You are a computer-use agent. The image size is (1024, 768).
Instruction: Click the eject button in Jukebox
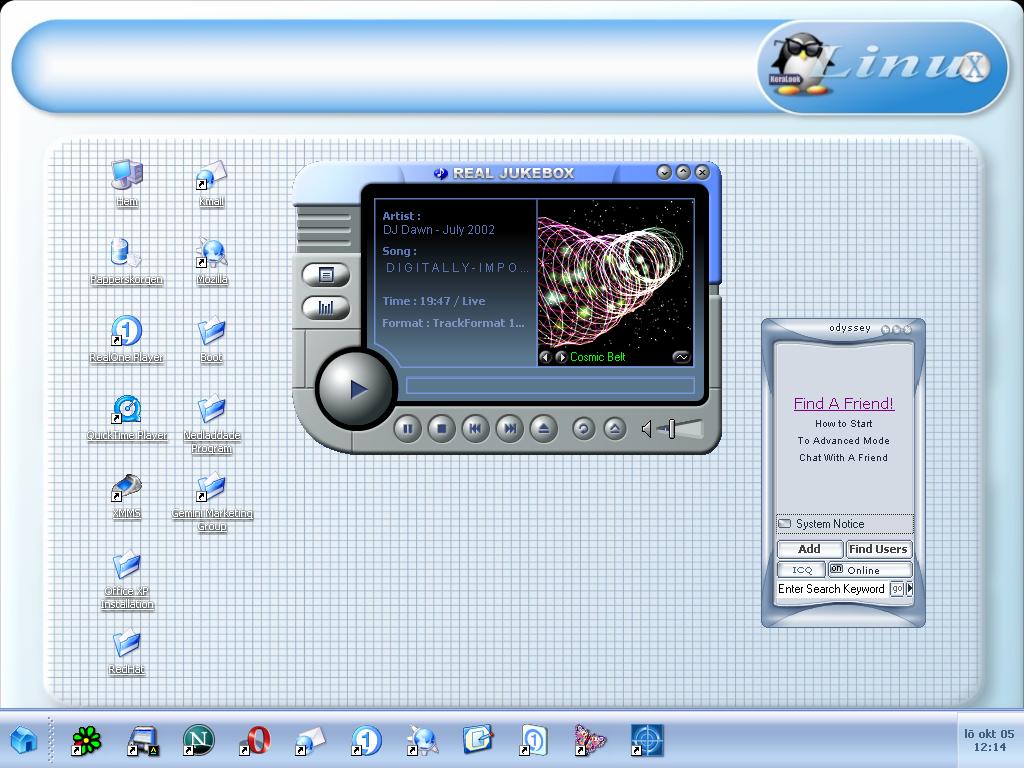click(543, 428)
